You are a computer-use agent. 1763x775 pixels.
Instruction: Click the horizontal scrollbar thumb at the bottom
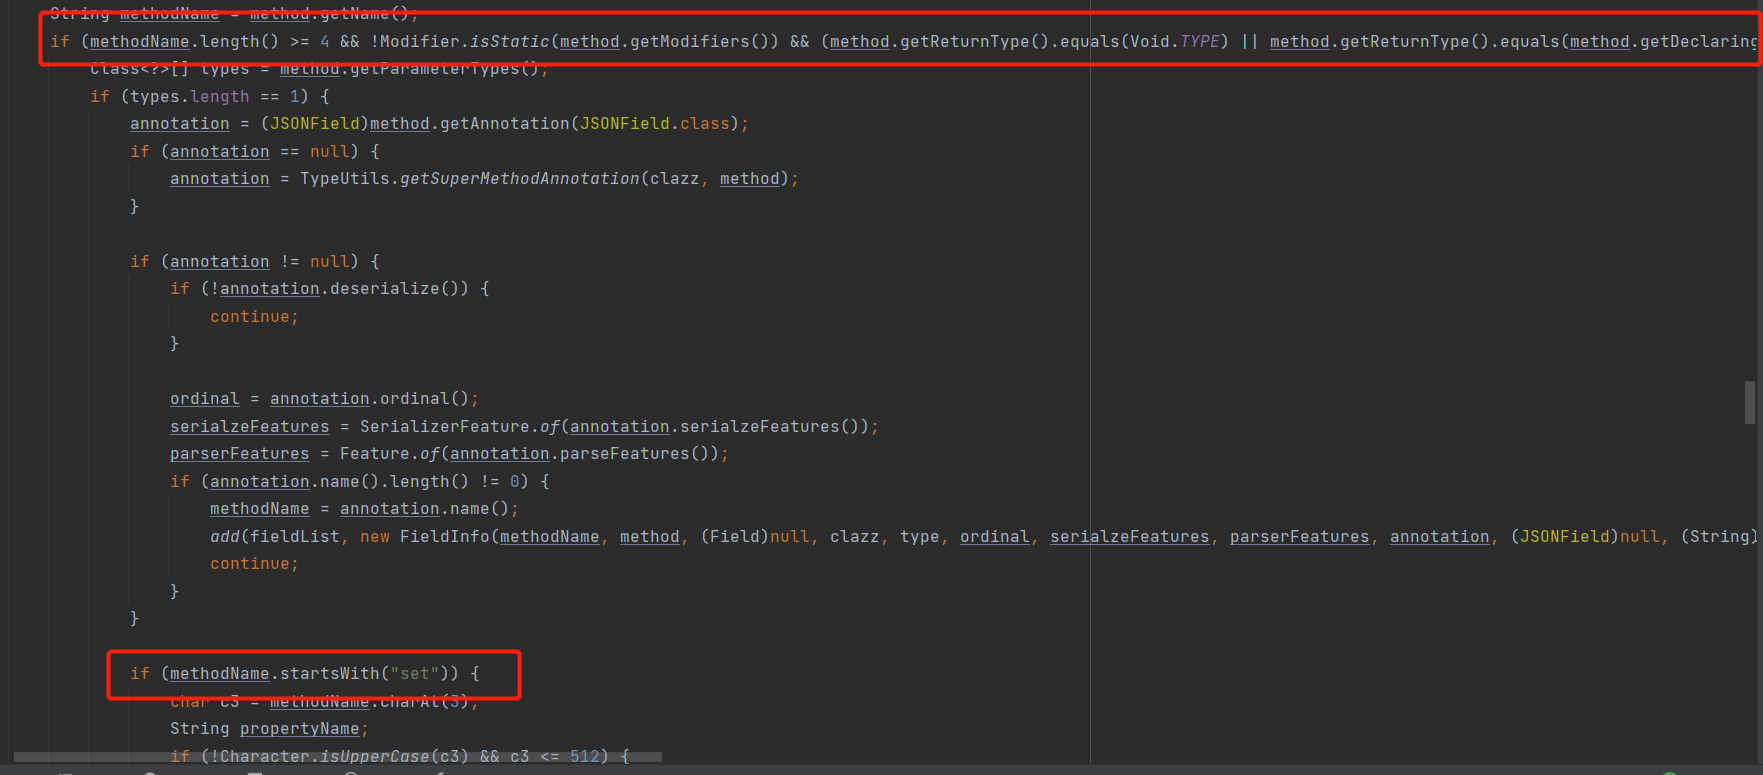click(x=337, y=757)
